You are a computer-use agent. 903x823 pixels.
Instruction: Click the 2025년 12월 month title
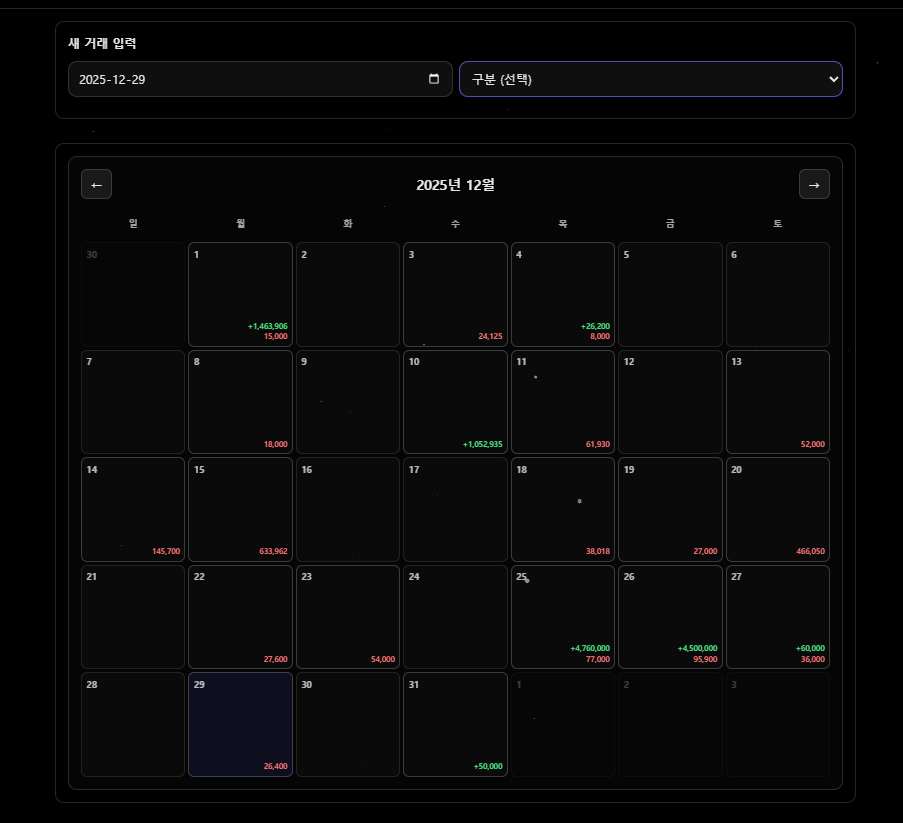(455, 185)
